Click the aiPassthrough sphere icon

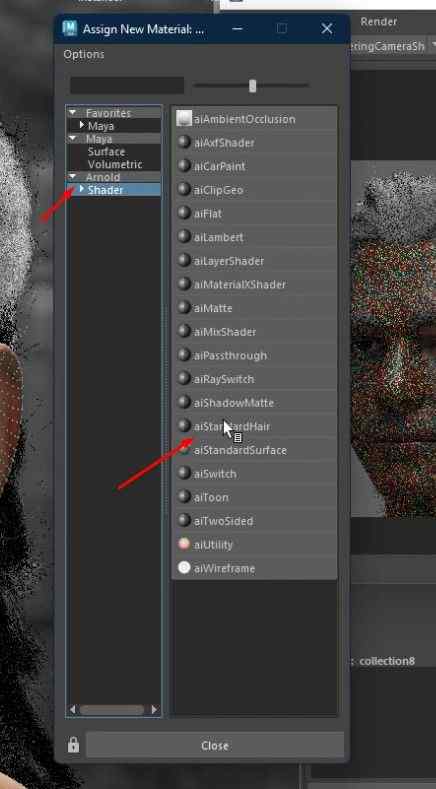[184, 355]
